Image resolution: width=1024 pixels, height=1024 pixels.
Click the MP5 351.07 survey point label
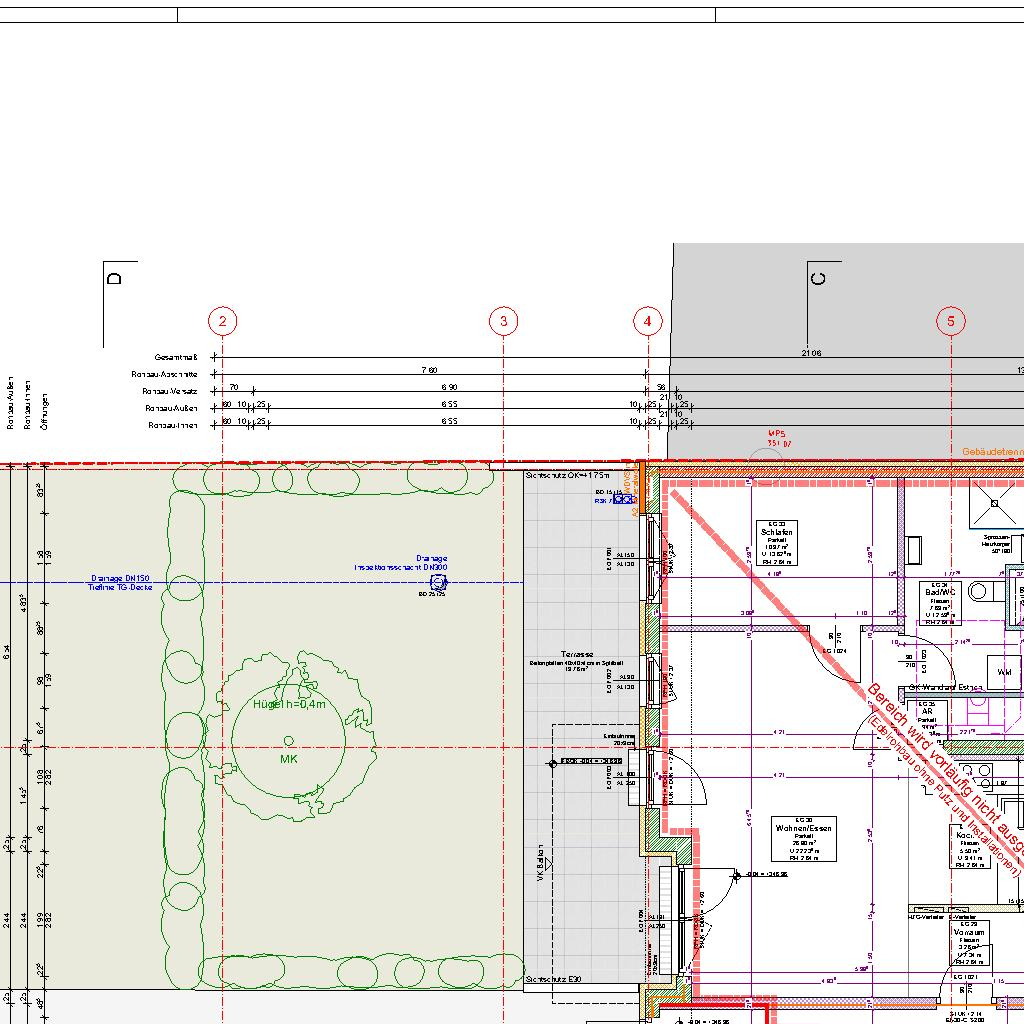tap(778, 438)
